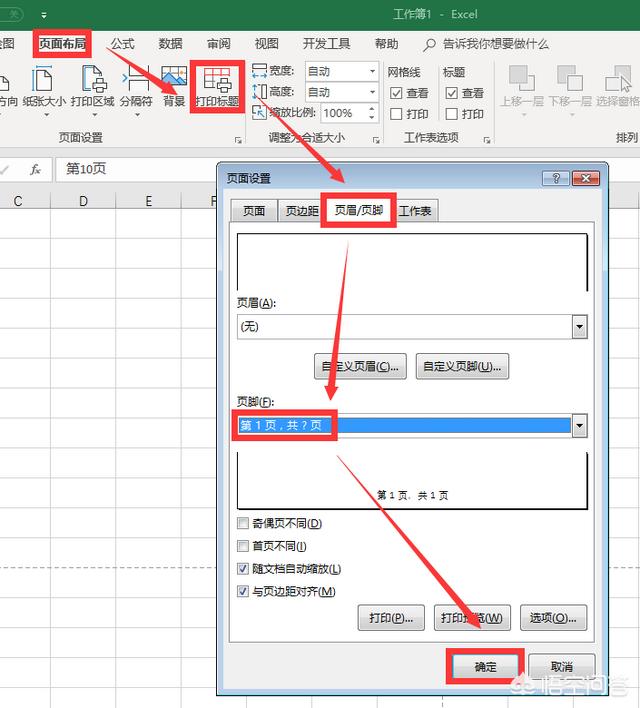Close the Page Setup (页面设置) dialog

click(x=585, y=178)
